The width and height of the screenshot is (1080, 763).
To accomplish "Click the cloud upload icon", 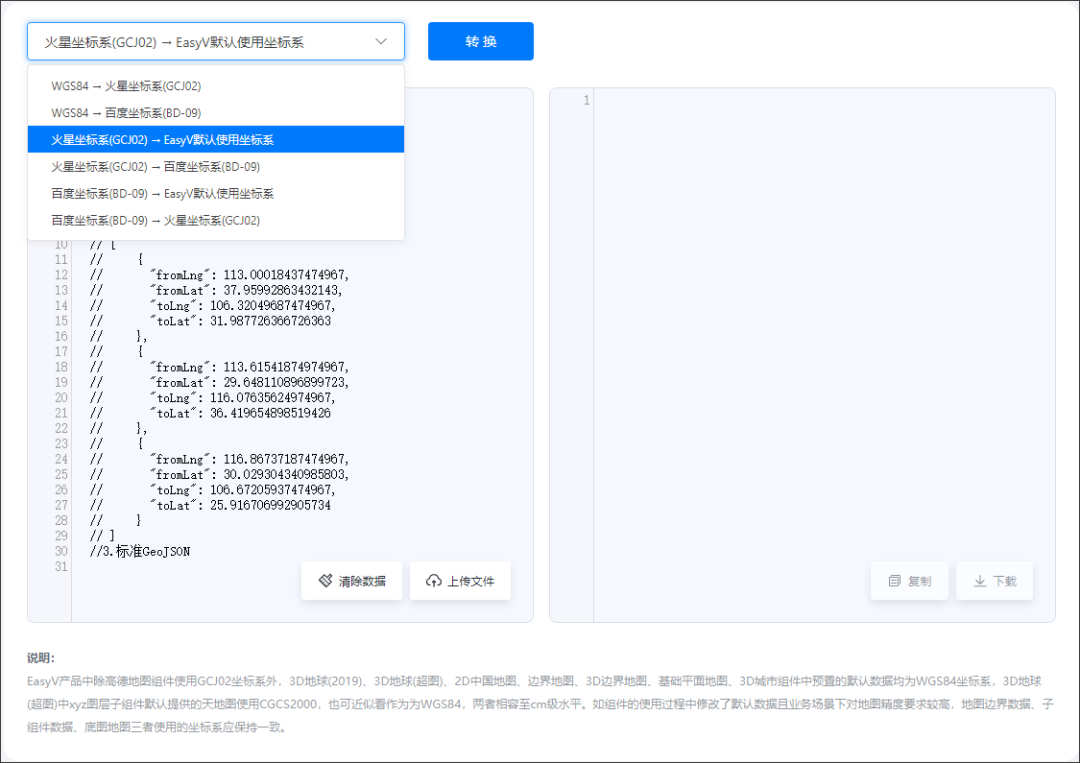I will pyautogui.click(x=433, y=581).
